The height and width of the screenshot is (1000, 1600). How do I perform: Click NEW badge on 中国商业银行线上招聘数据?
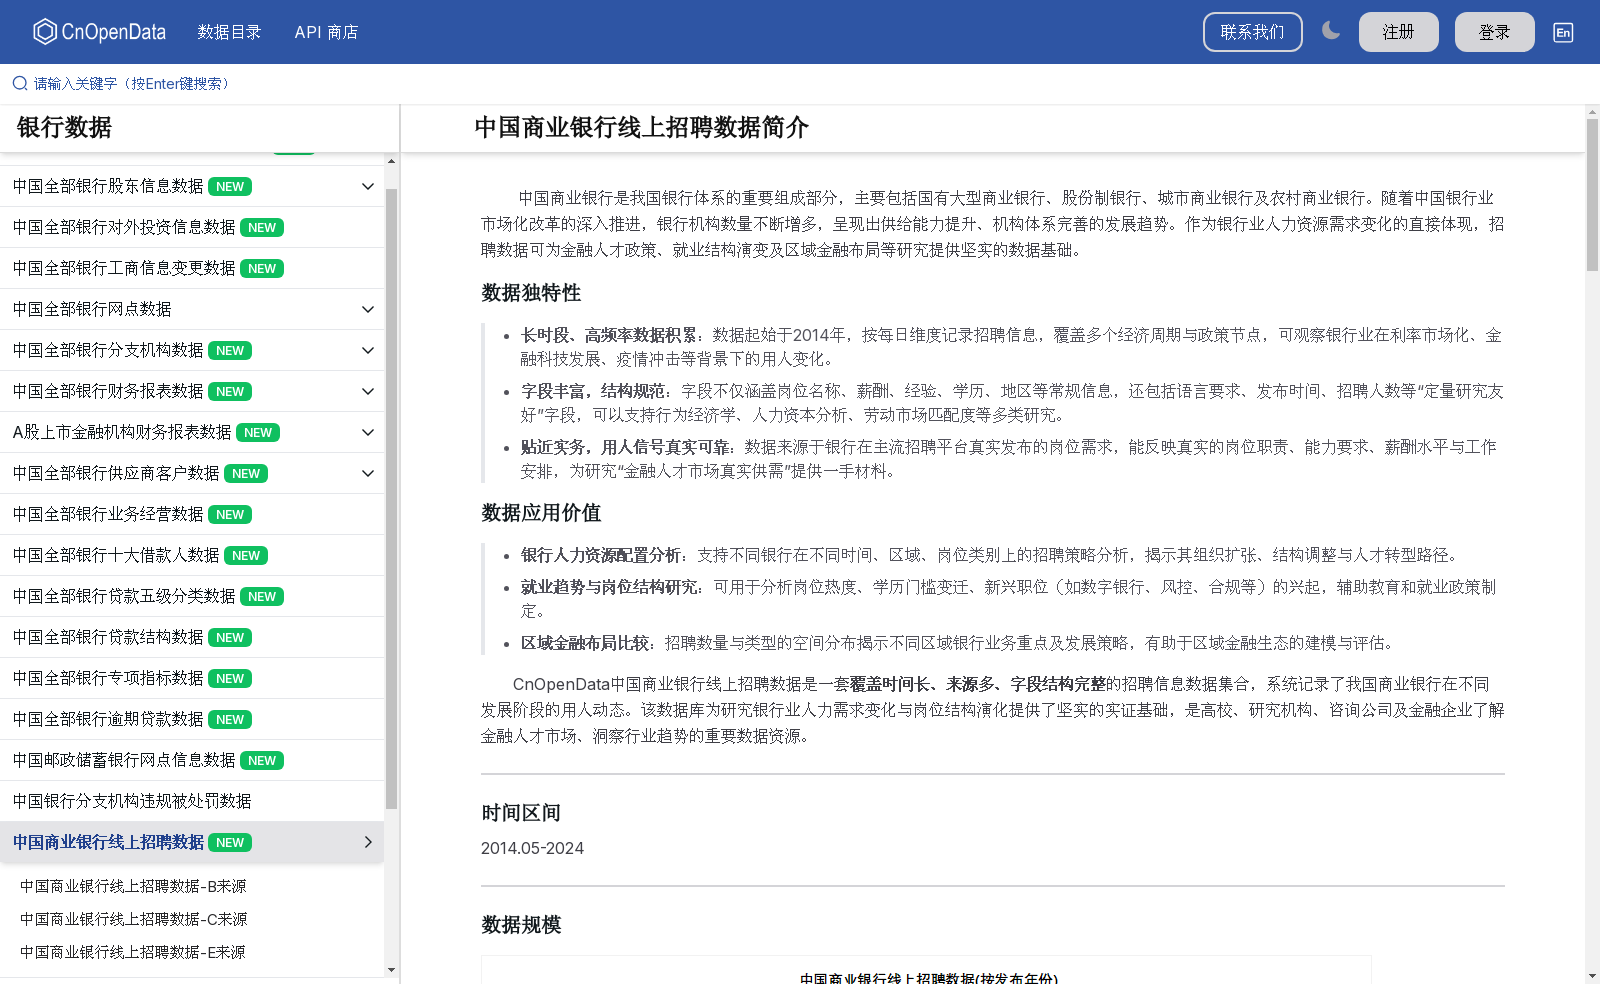point(230,843)
